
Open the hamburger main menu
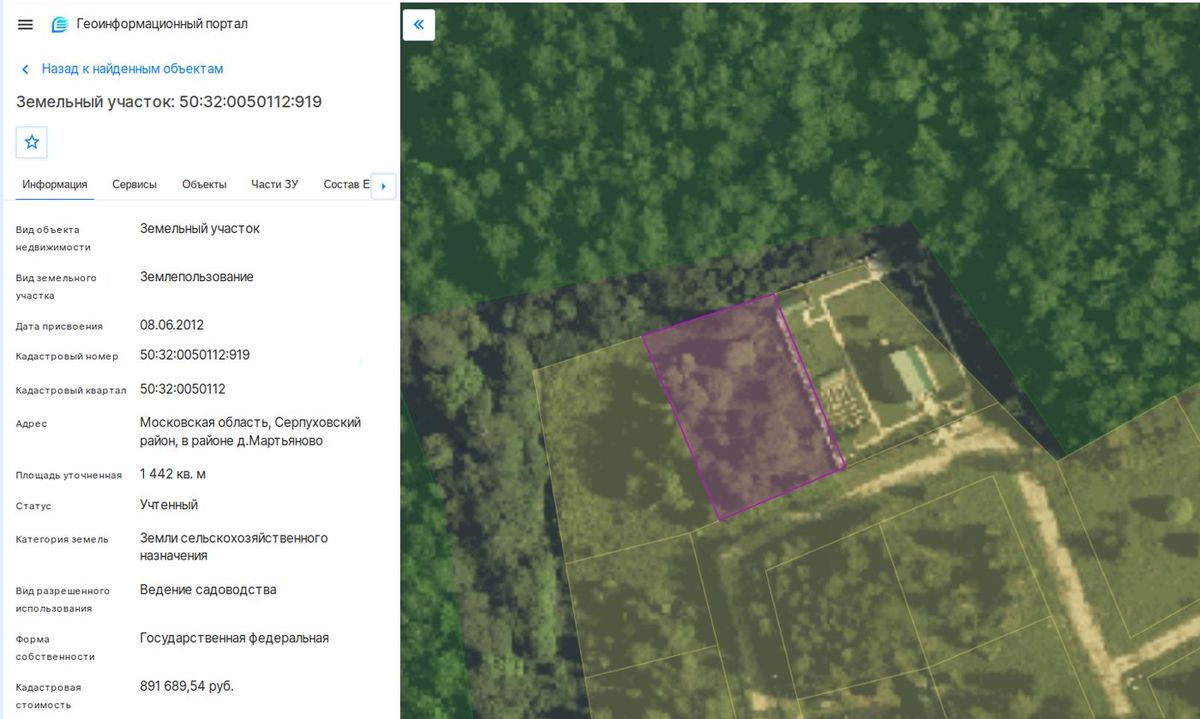[x=25, y=25]
